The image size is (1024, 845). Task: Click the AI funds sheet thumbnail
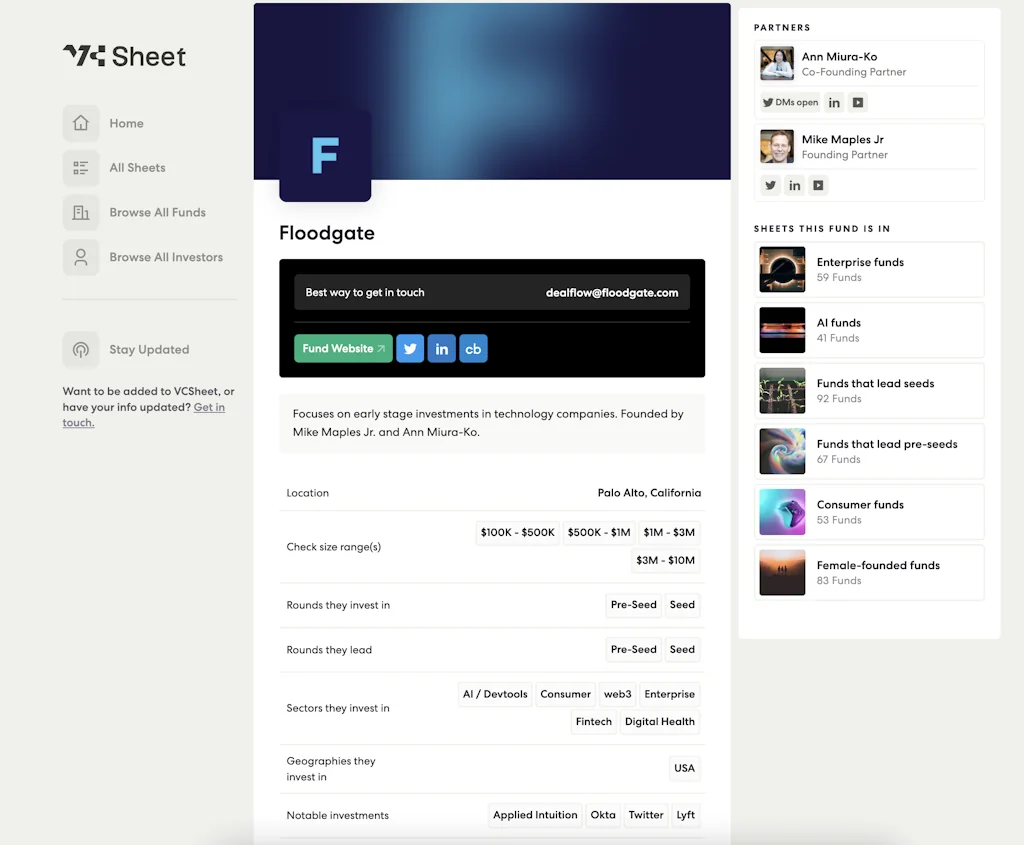[782, 330]
